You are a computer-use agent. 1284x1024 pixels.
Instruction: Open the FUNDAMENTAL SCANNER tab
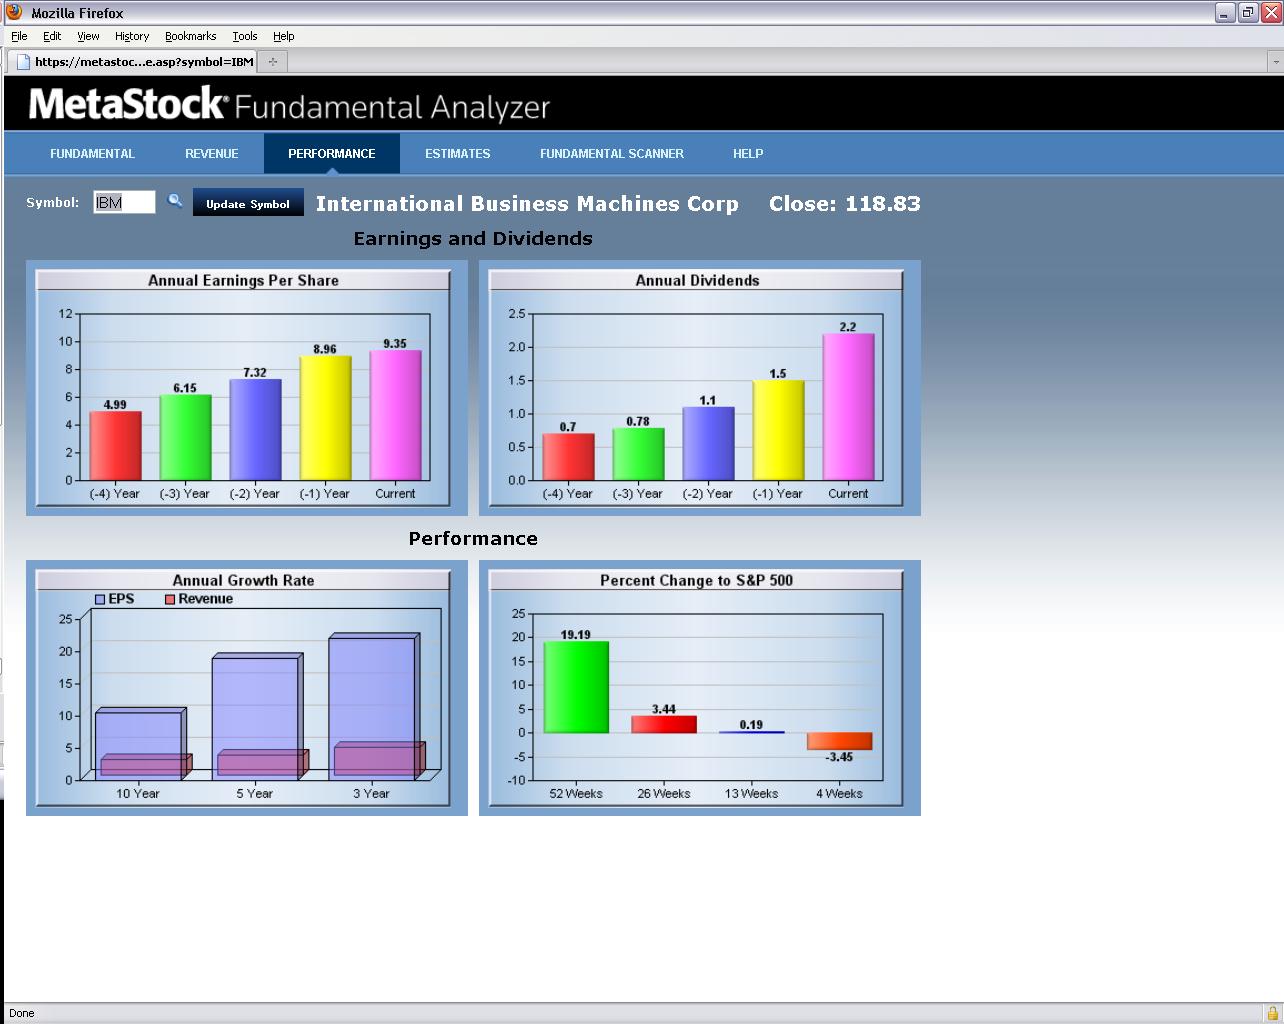611,153
